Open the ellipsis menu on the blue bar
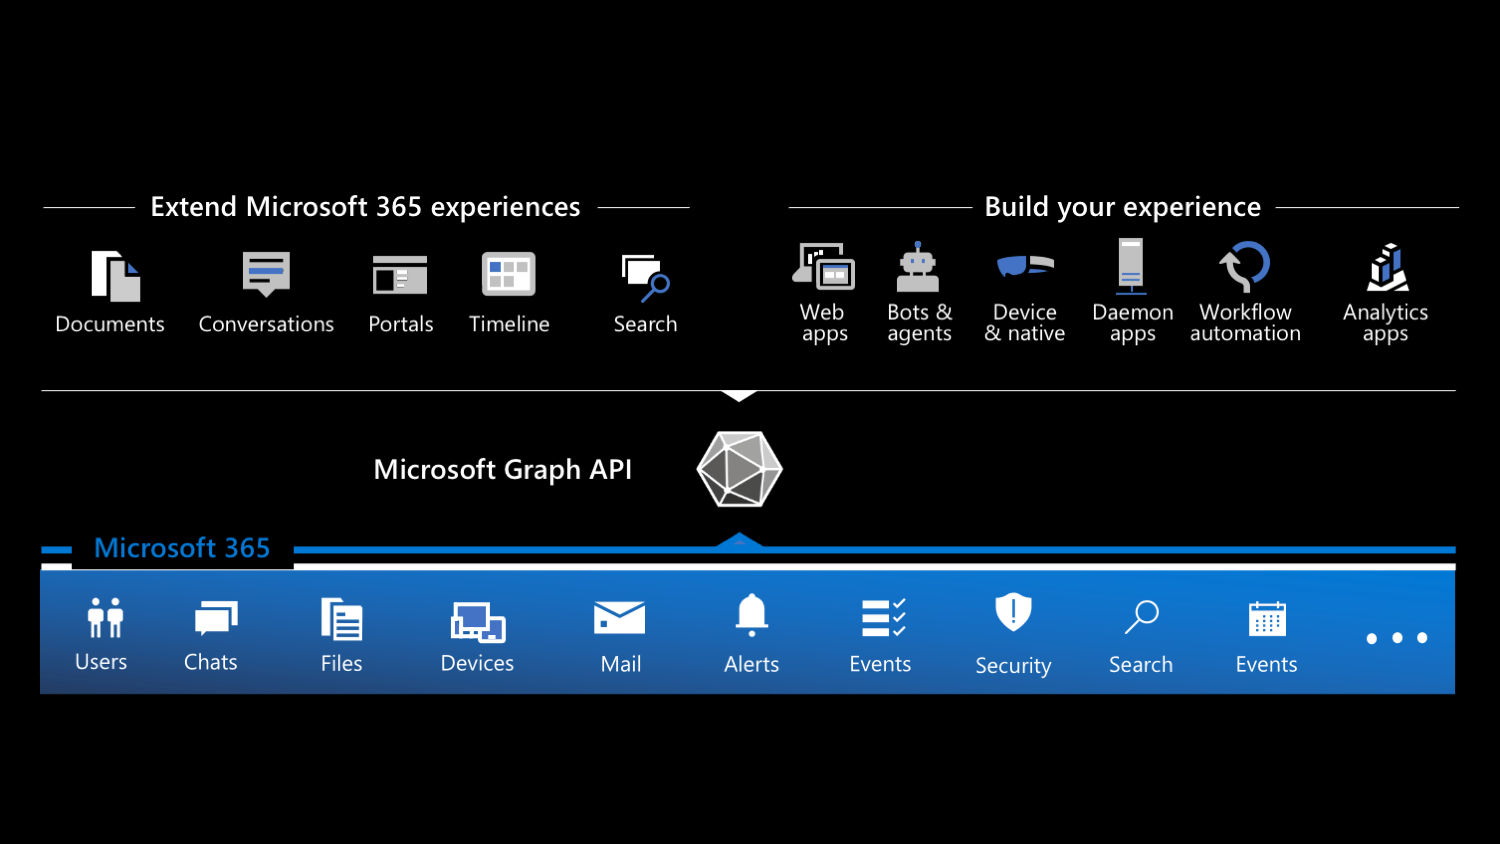The height and width of the screenshot is (844, 1500). click(x=1397, y=637)
